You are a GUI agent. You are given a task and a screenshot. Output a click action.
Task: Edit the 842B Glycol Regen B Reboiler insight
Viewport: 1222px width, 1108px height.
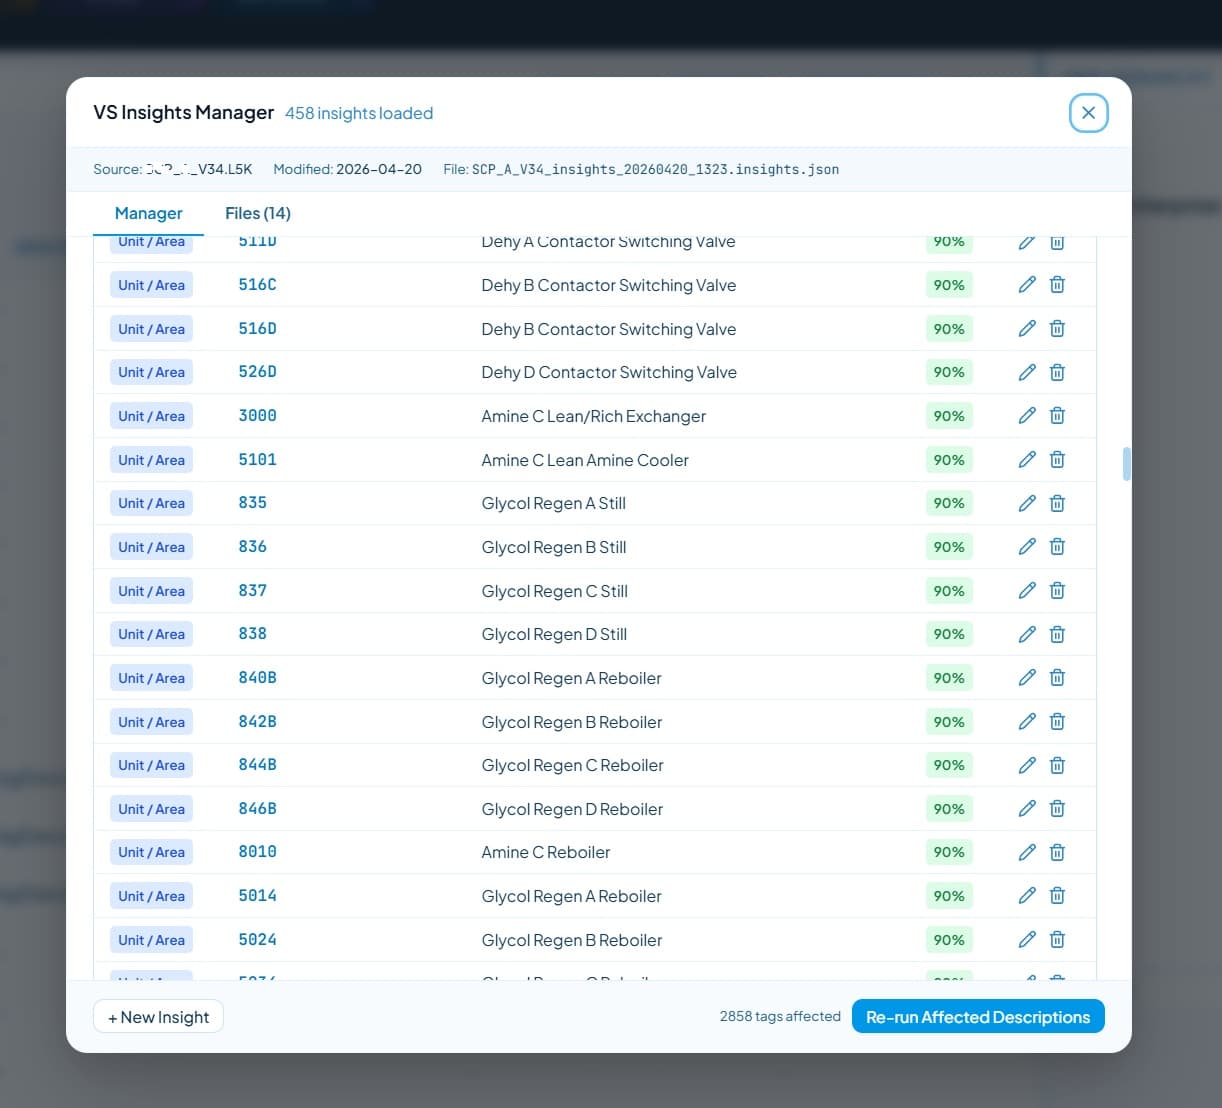[1027, 722]
